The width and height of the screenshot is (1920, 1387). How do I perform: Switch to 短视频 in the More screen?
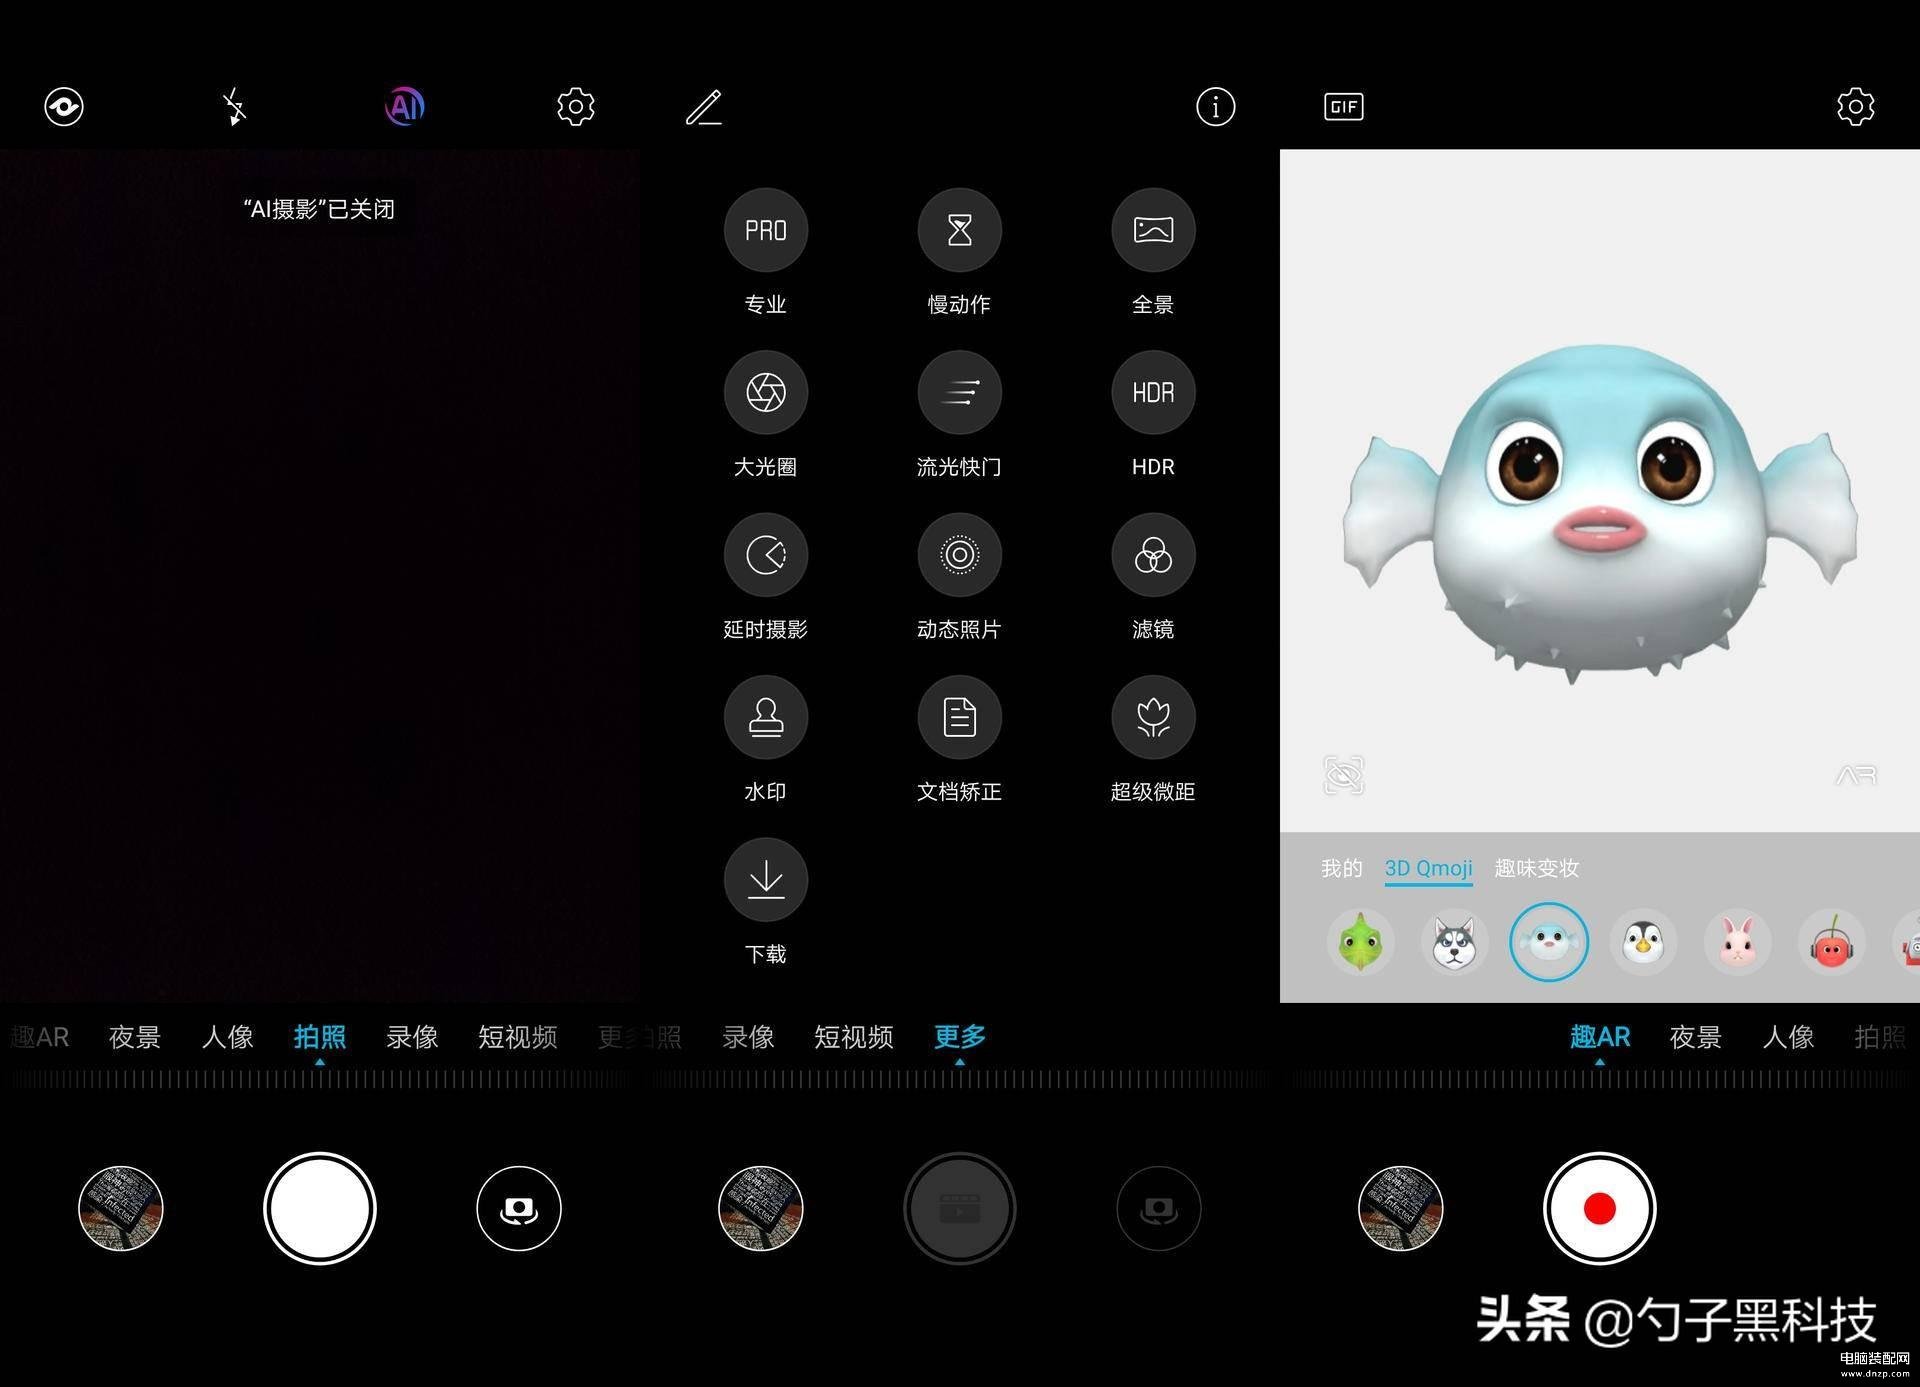point(853,1037)
